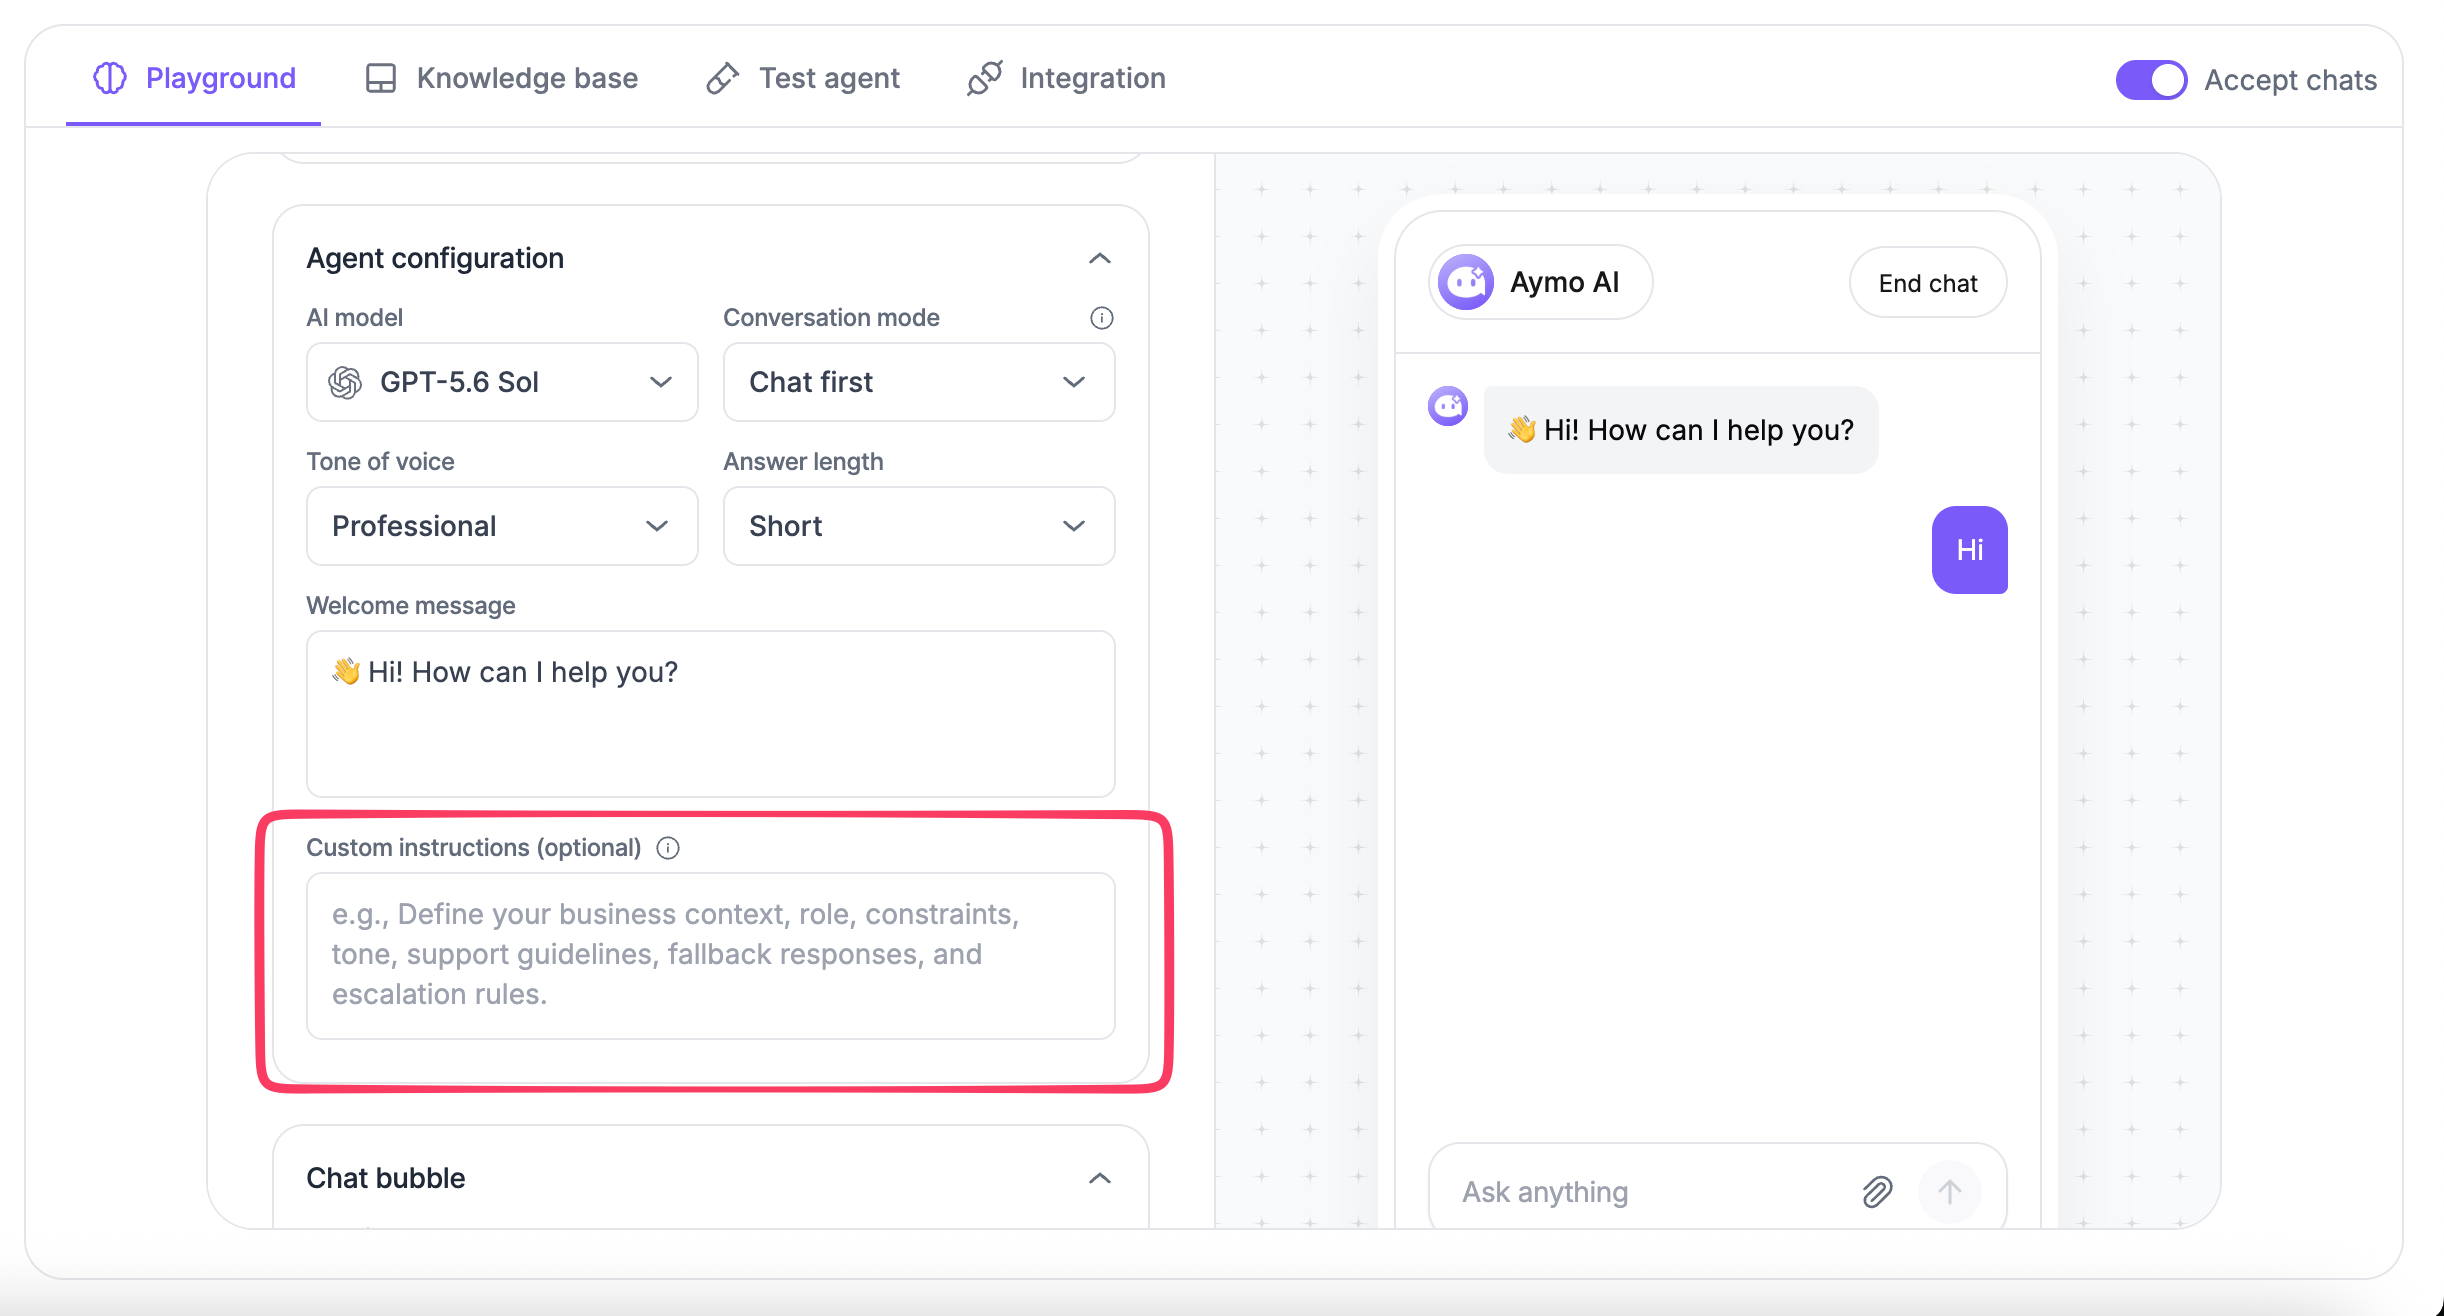Open the Integration tab

[1066, 78]
